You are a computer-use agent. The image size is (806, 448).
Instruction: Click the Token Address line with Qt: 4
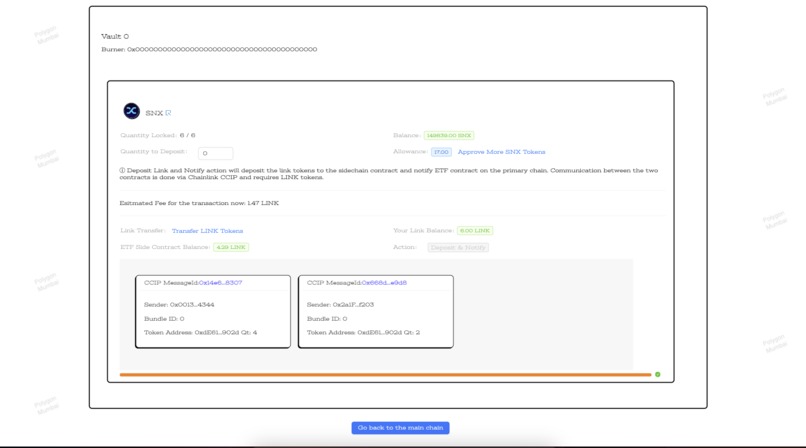[200, 332]
